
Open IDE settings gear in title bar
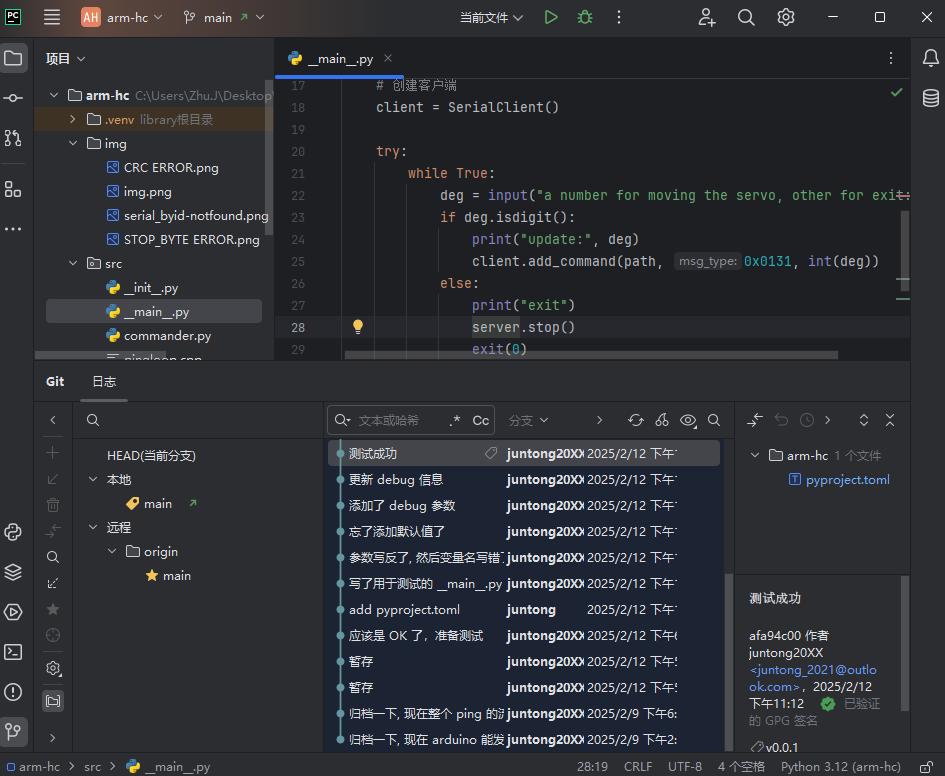click(x=785, y=17)
